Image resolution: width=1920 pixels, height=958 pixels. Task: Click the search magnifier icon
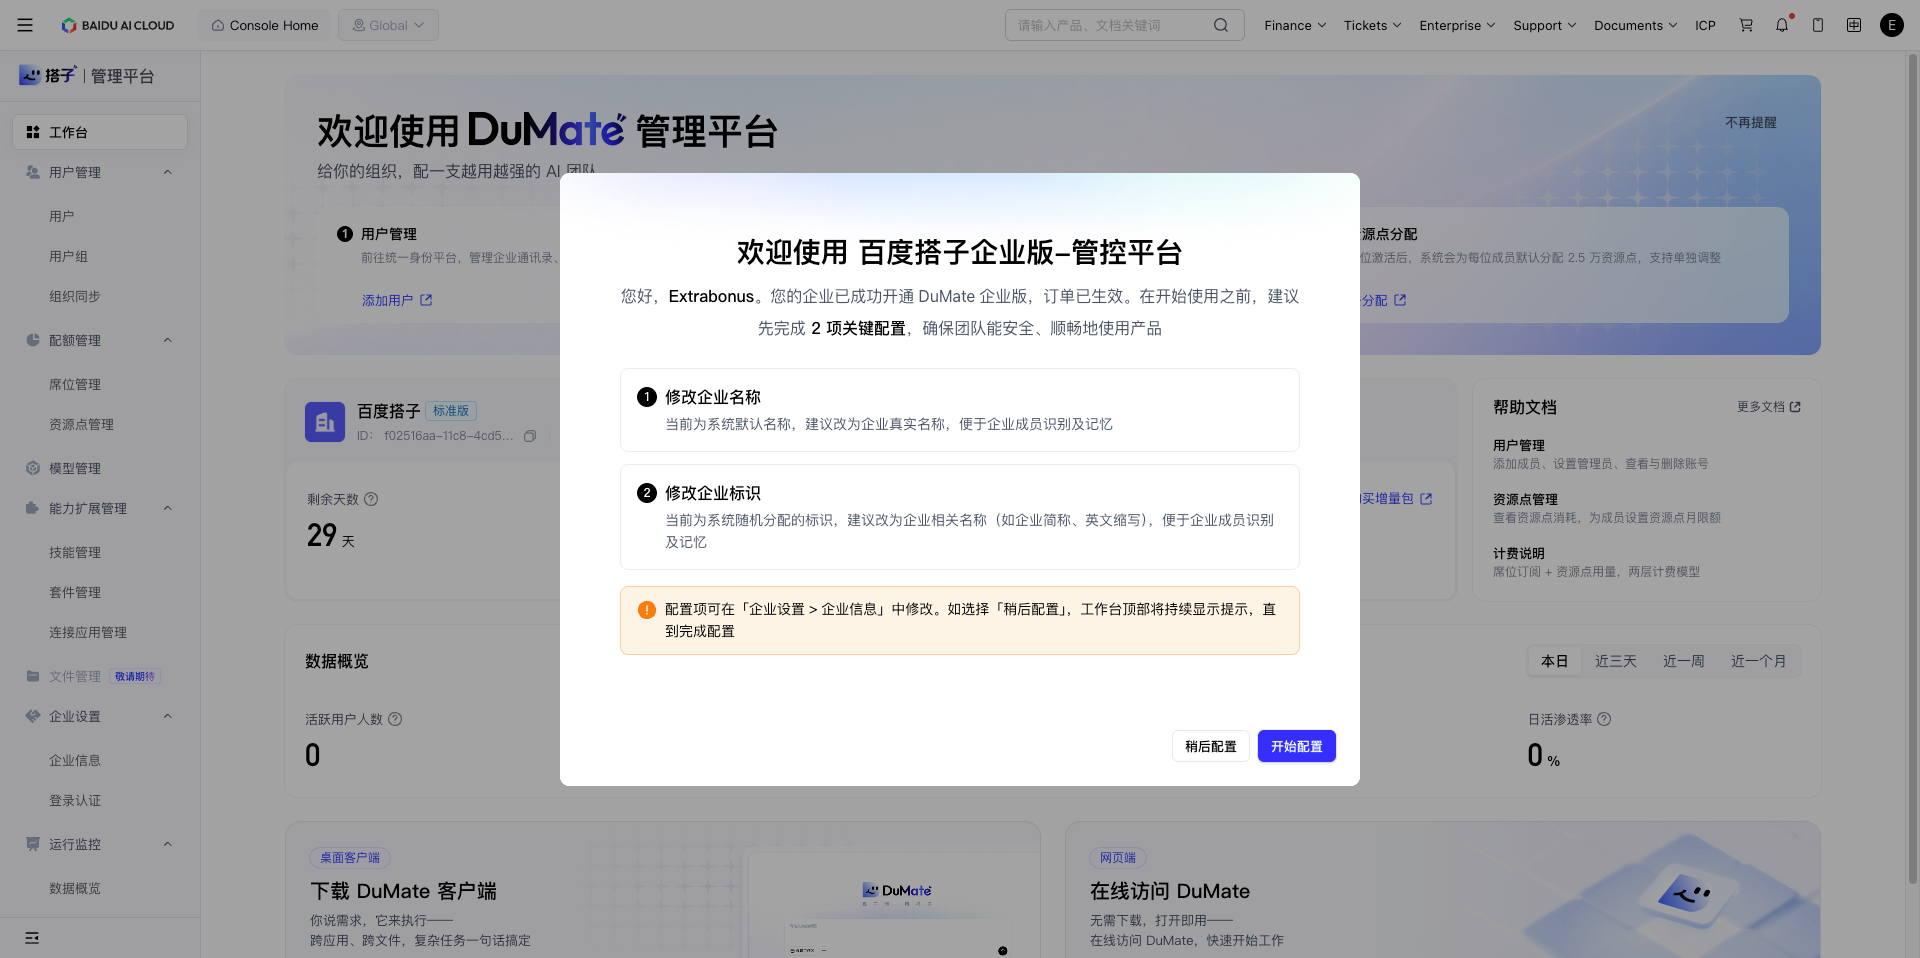tap(1221, 25)
